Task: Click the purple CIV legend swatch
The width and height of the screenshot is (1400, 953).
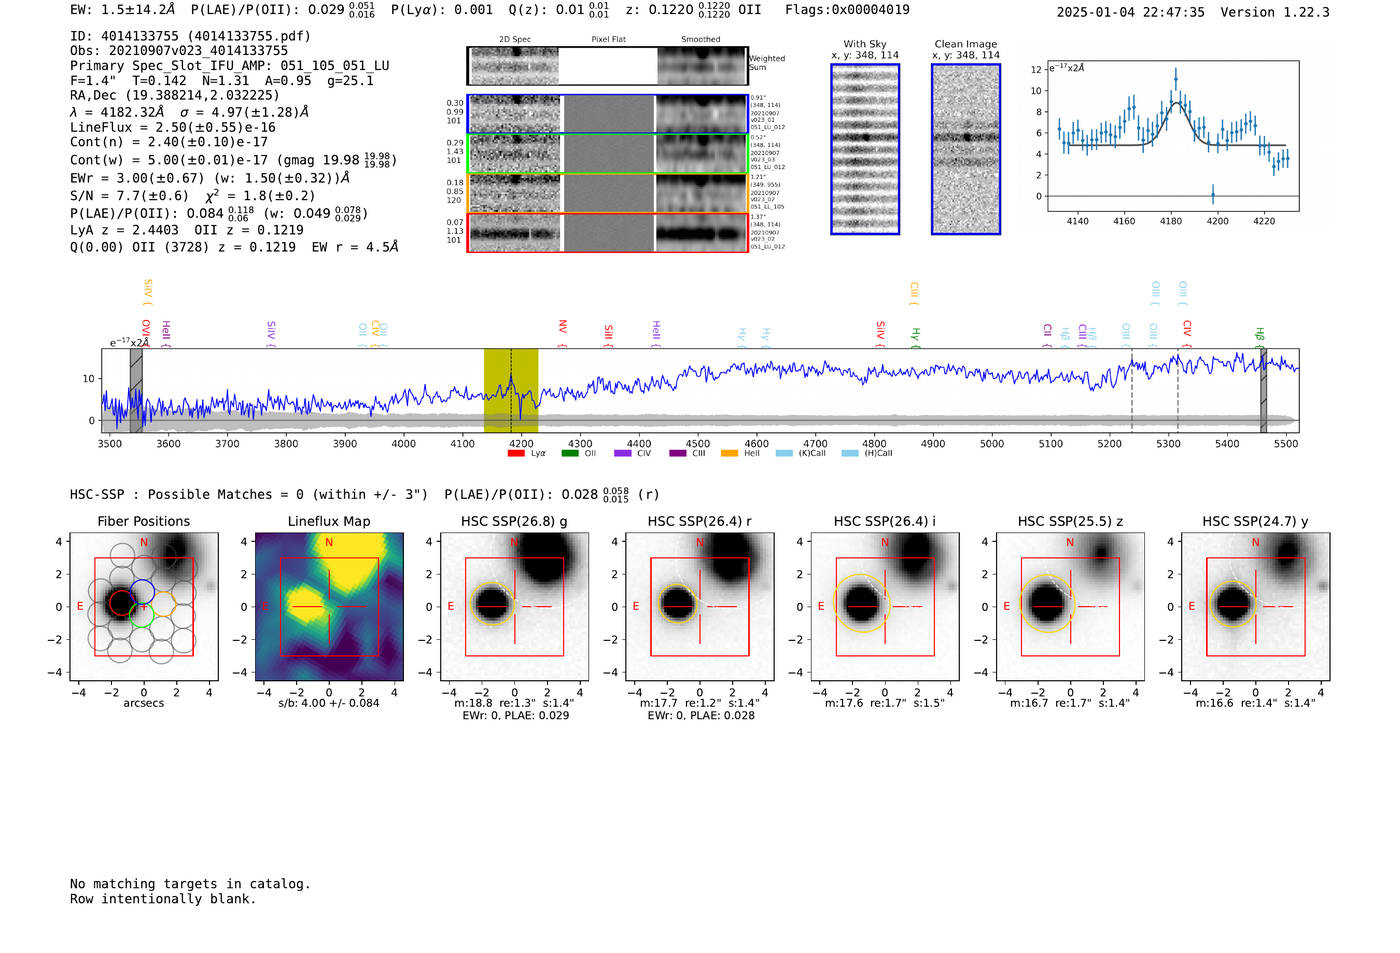Action: [x=623, y=453]
